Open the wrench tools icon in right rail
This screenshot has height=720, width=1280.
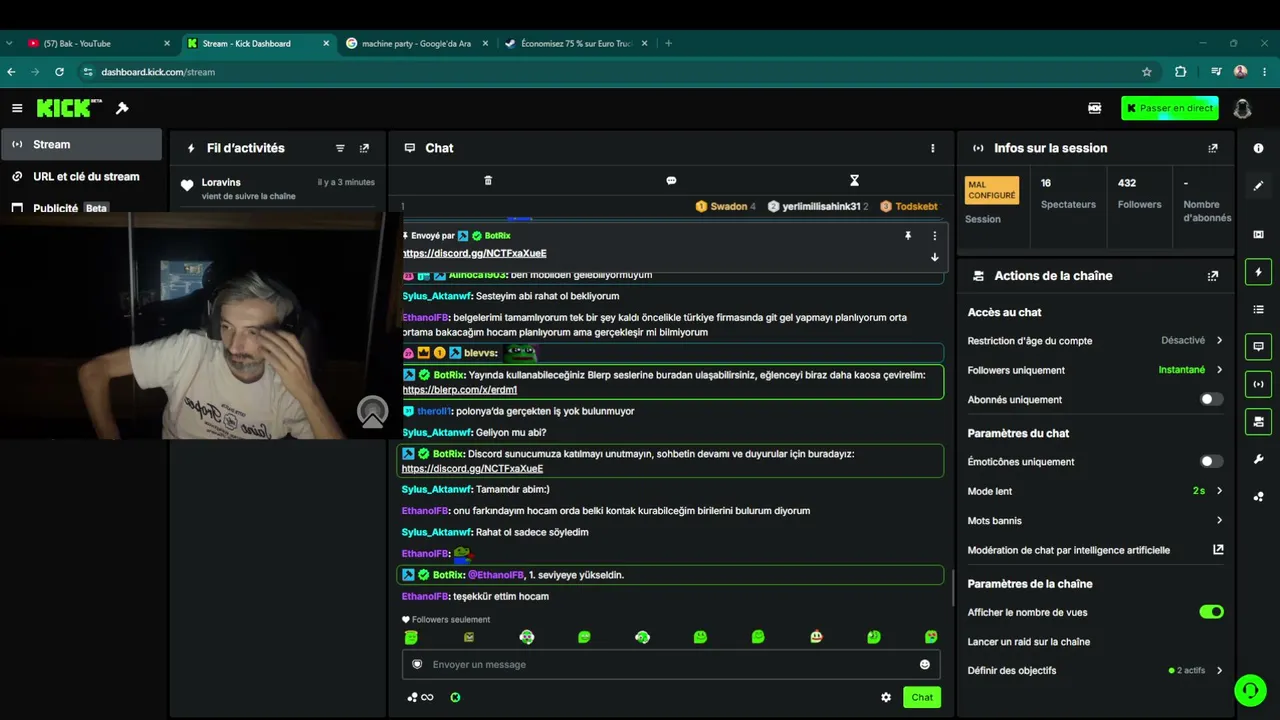point(1258,459)
